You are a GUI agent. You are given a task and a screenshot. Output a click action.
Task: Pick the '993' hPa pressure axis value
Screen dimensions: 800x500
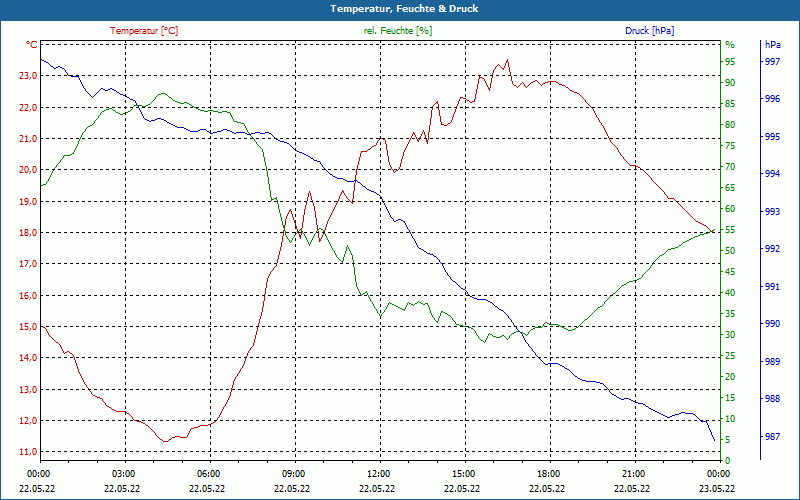point(773,211)
